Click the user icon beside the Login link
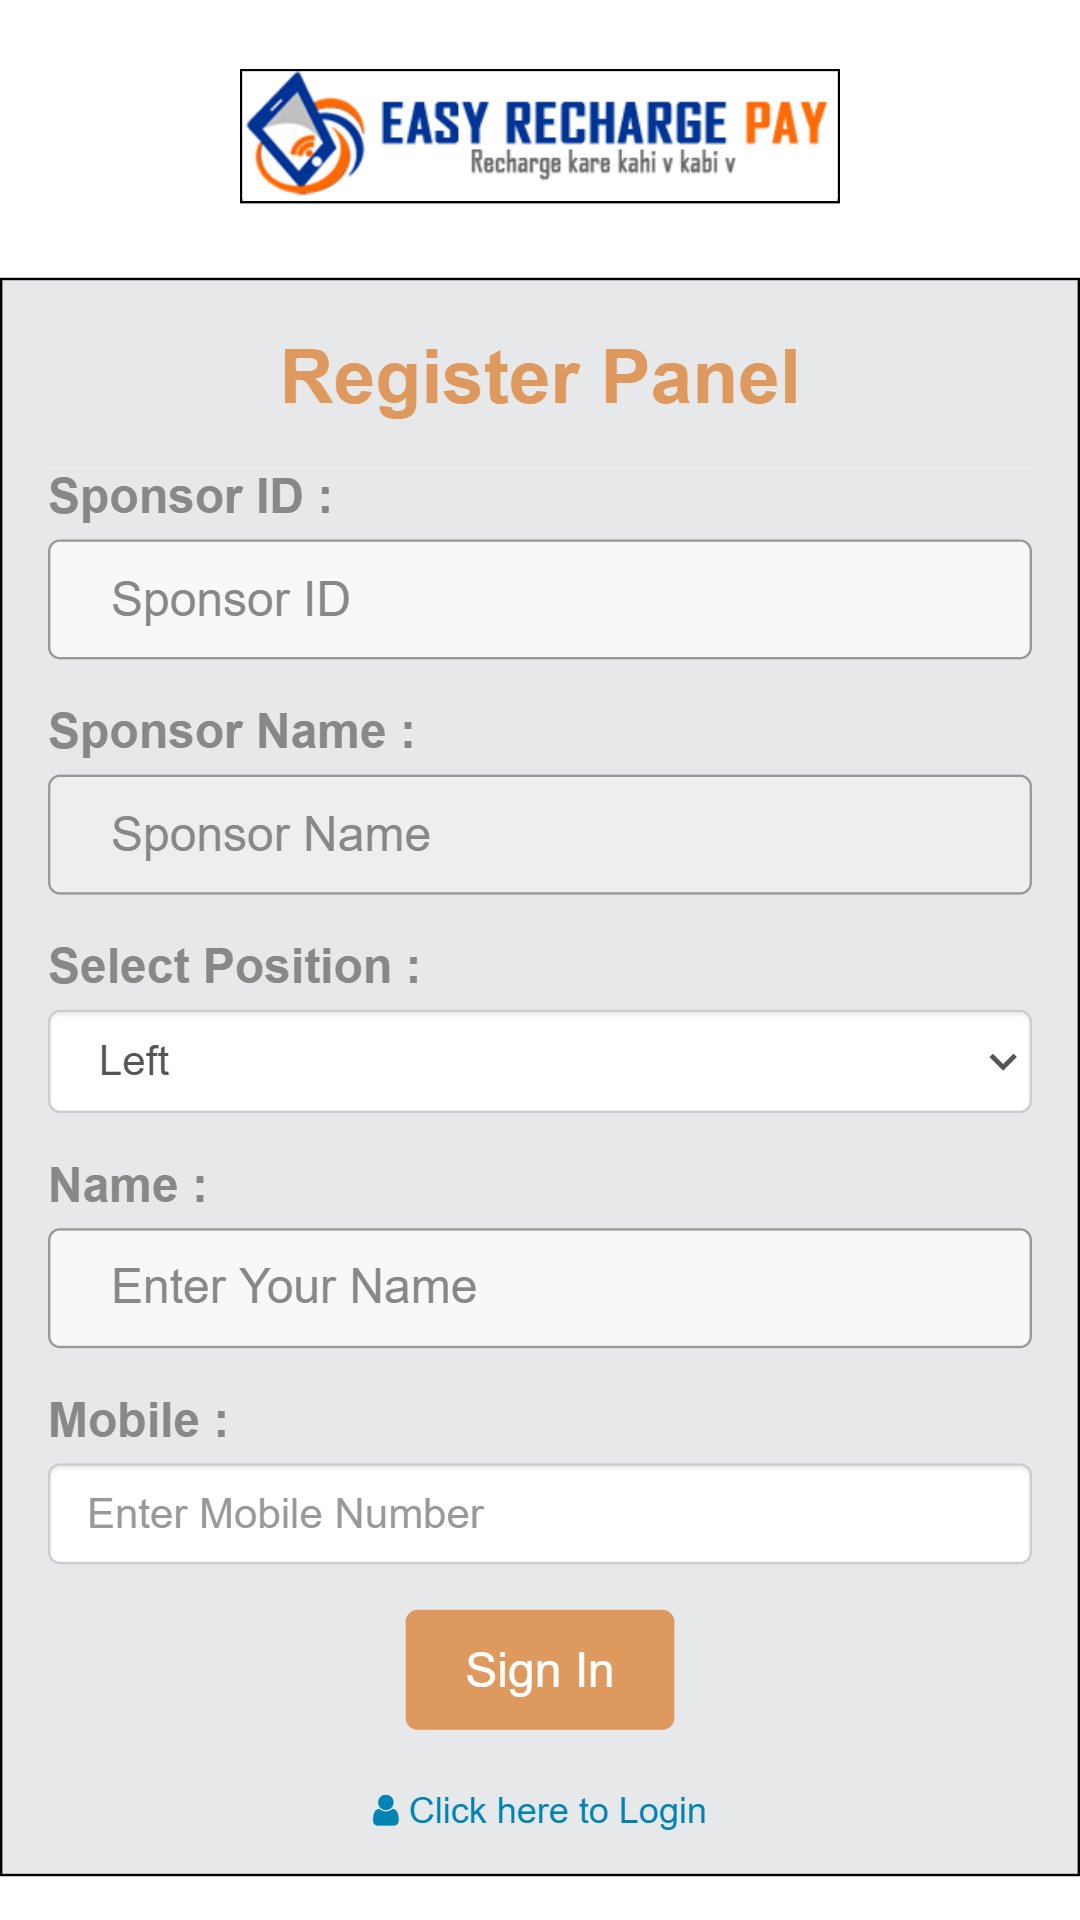The height and width of the screenshot is (1920, 1080). 385,1811
